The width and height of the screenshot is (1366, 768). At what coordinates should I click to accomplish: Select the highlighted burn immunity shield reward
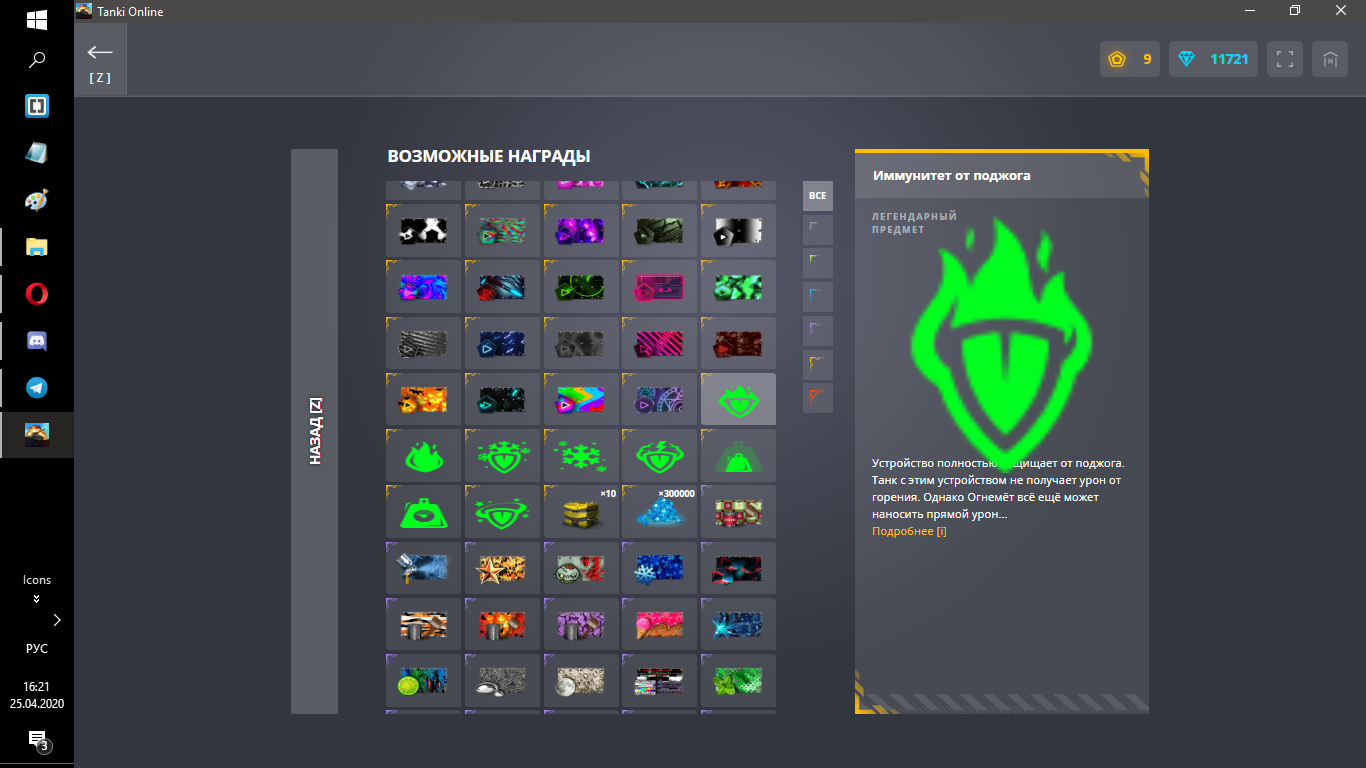click(738, 400)
